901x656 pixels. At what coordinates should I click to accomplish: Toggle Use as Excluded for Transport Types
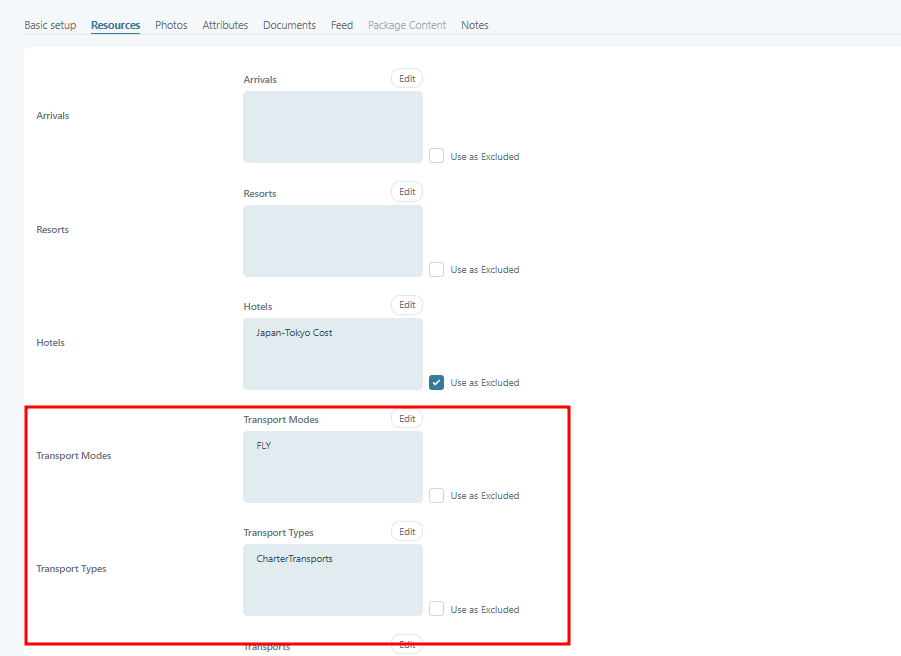click(437, 609)
